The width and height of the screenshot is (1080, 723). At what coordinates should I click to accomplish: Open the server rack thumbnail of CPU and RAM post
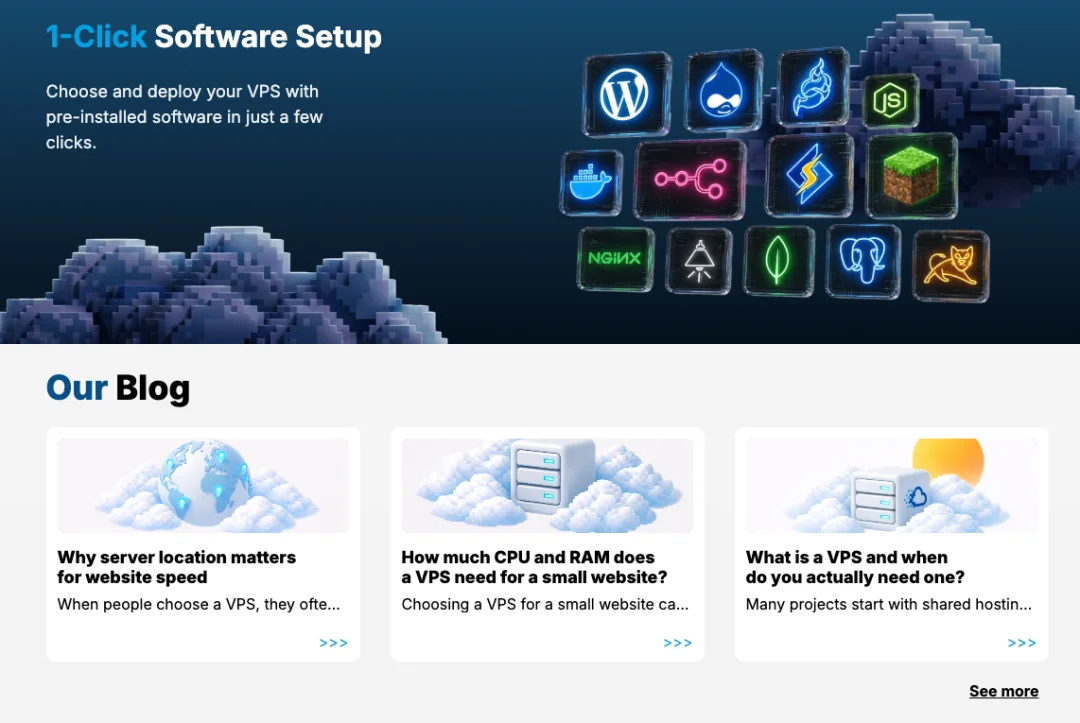(548, 485)
